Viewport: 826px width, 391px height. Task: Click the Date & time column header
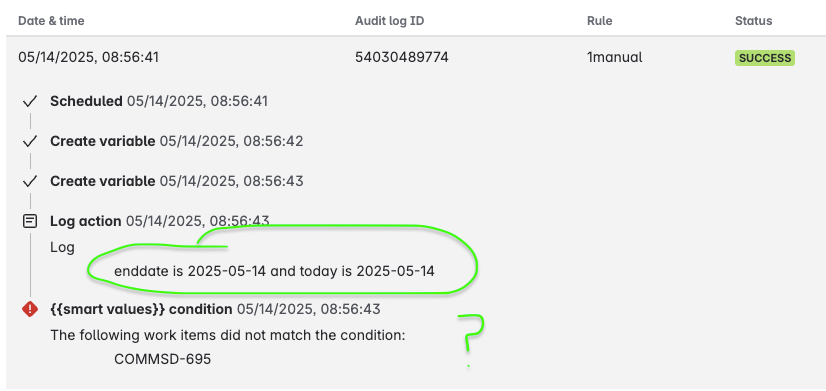(51, 21)
